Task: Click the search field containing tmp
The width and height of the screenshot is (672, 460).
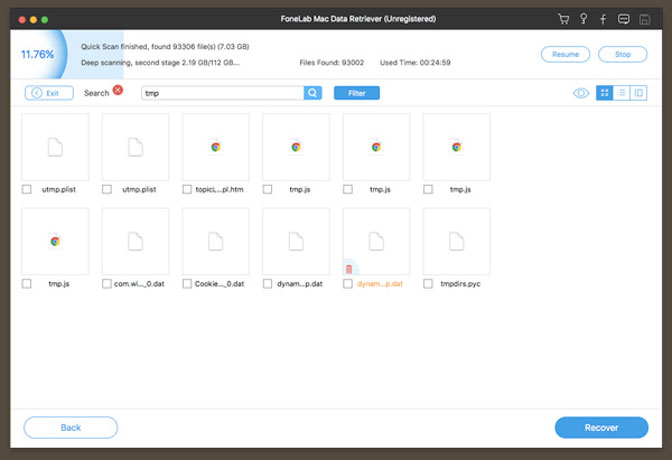Action: tap(222, 93)
